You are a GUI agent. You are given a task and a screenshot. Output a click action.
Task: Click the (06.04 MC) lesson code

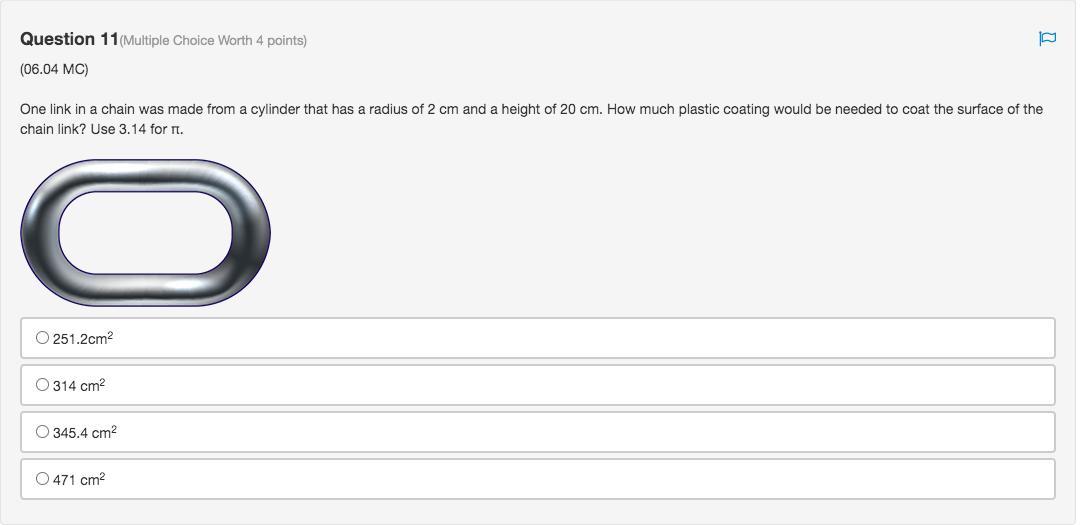54,69
